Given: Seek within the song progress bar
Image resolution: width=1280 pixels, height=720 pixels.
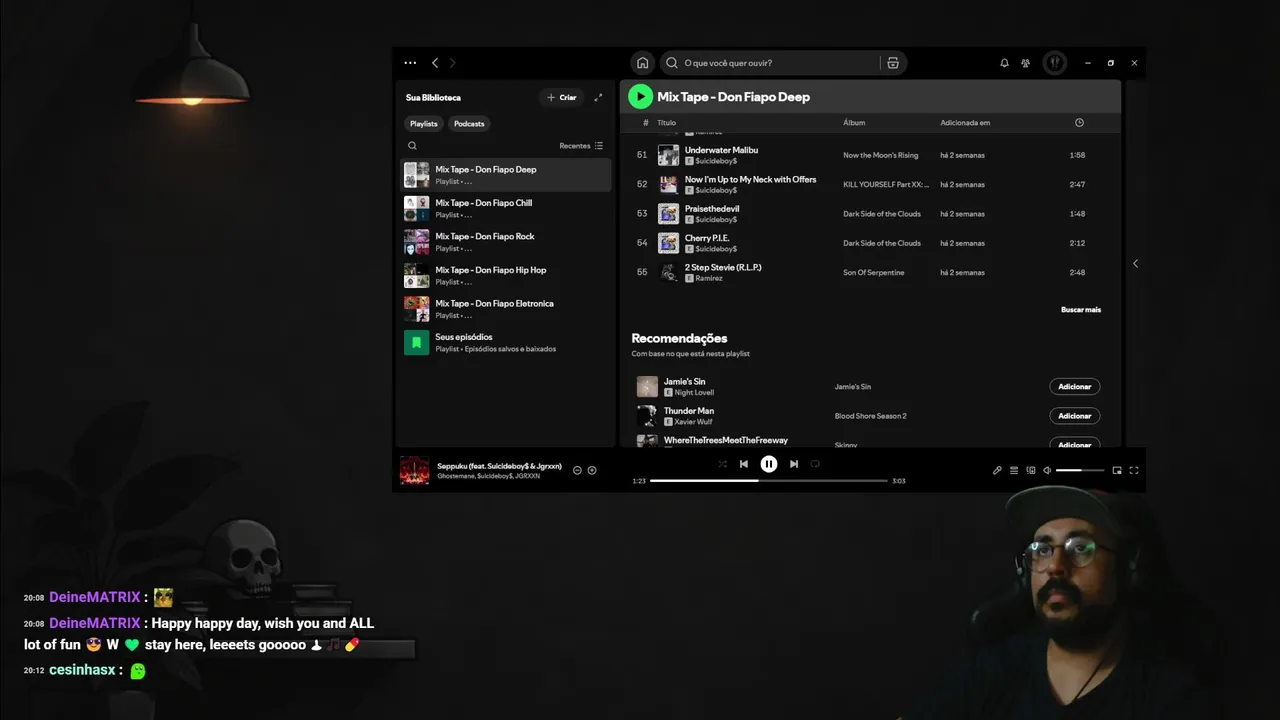Looking at the screenshot, I should pos(769,481).
